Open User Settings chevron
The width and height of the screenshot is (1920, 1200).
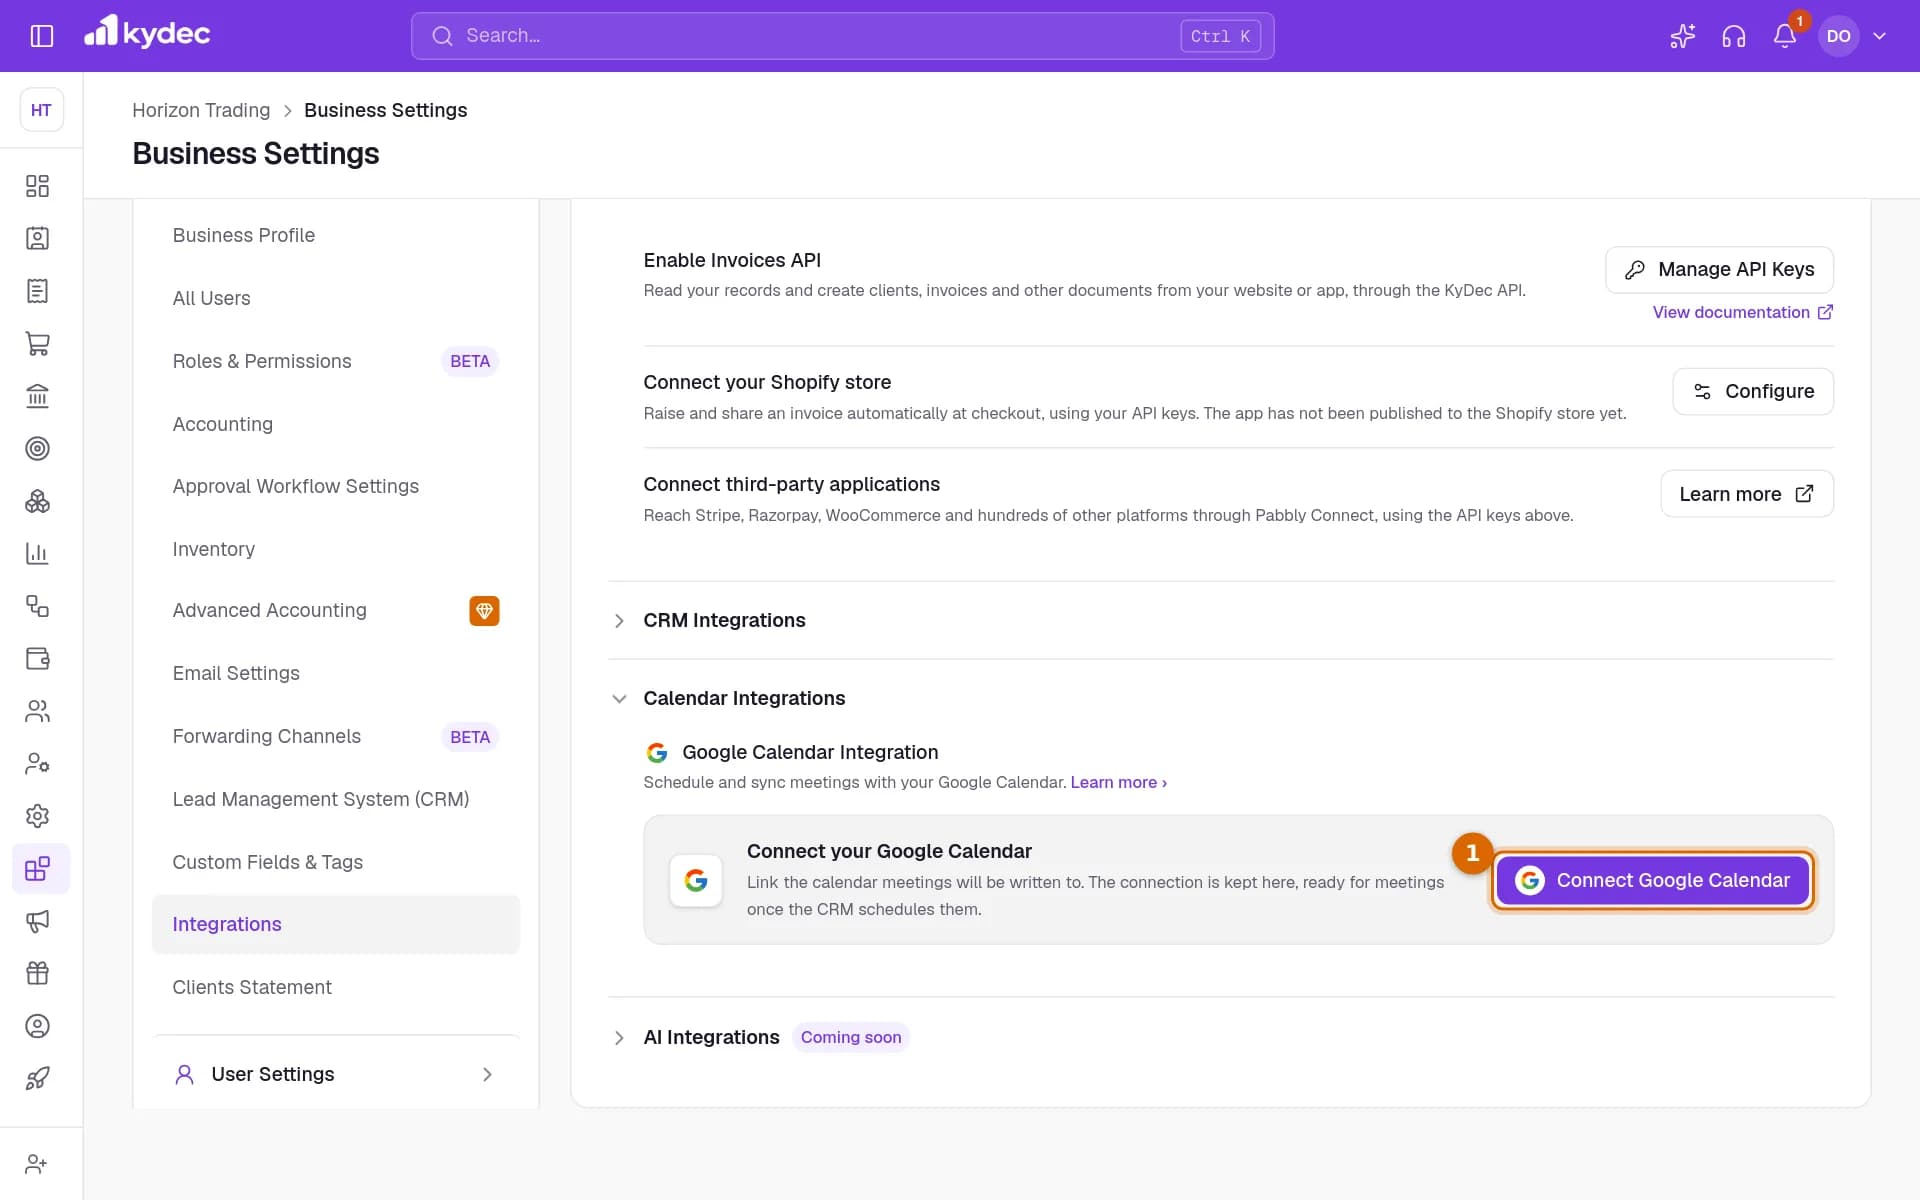click(487, 1074)
